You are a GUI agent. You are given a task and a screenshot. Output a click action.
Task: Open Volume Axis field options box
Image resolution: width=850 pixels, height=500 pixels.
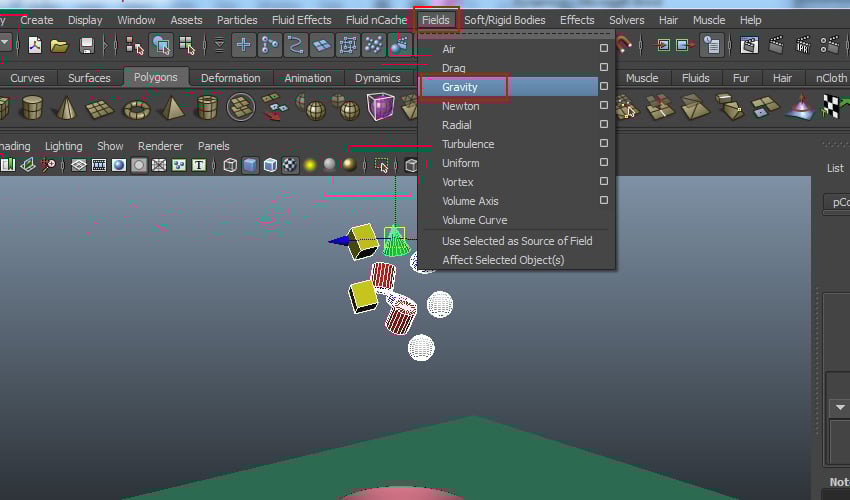(x=603, y=200)
